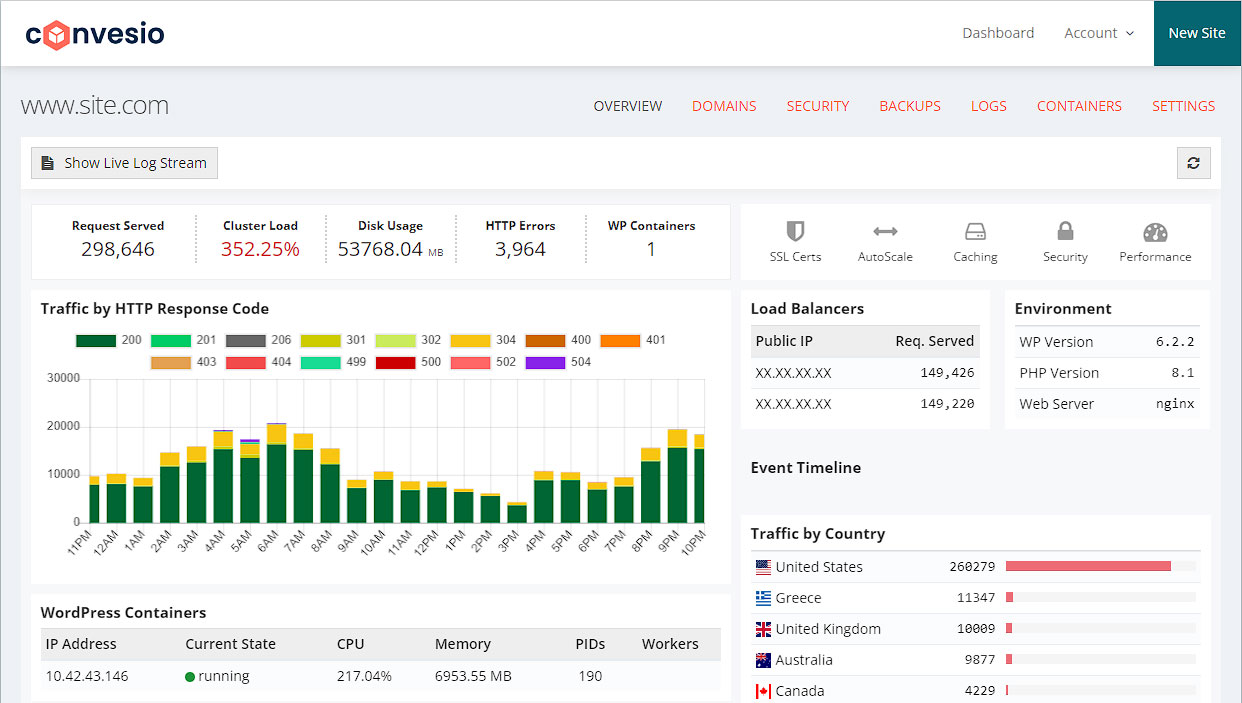Open the Caching drive icon
This screenshot has width=1242, height=703.
coord(975,232)
